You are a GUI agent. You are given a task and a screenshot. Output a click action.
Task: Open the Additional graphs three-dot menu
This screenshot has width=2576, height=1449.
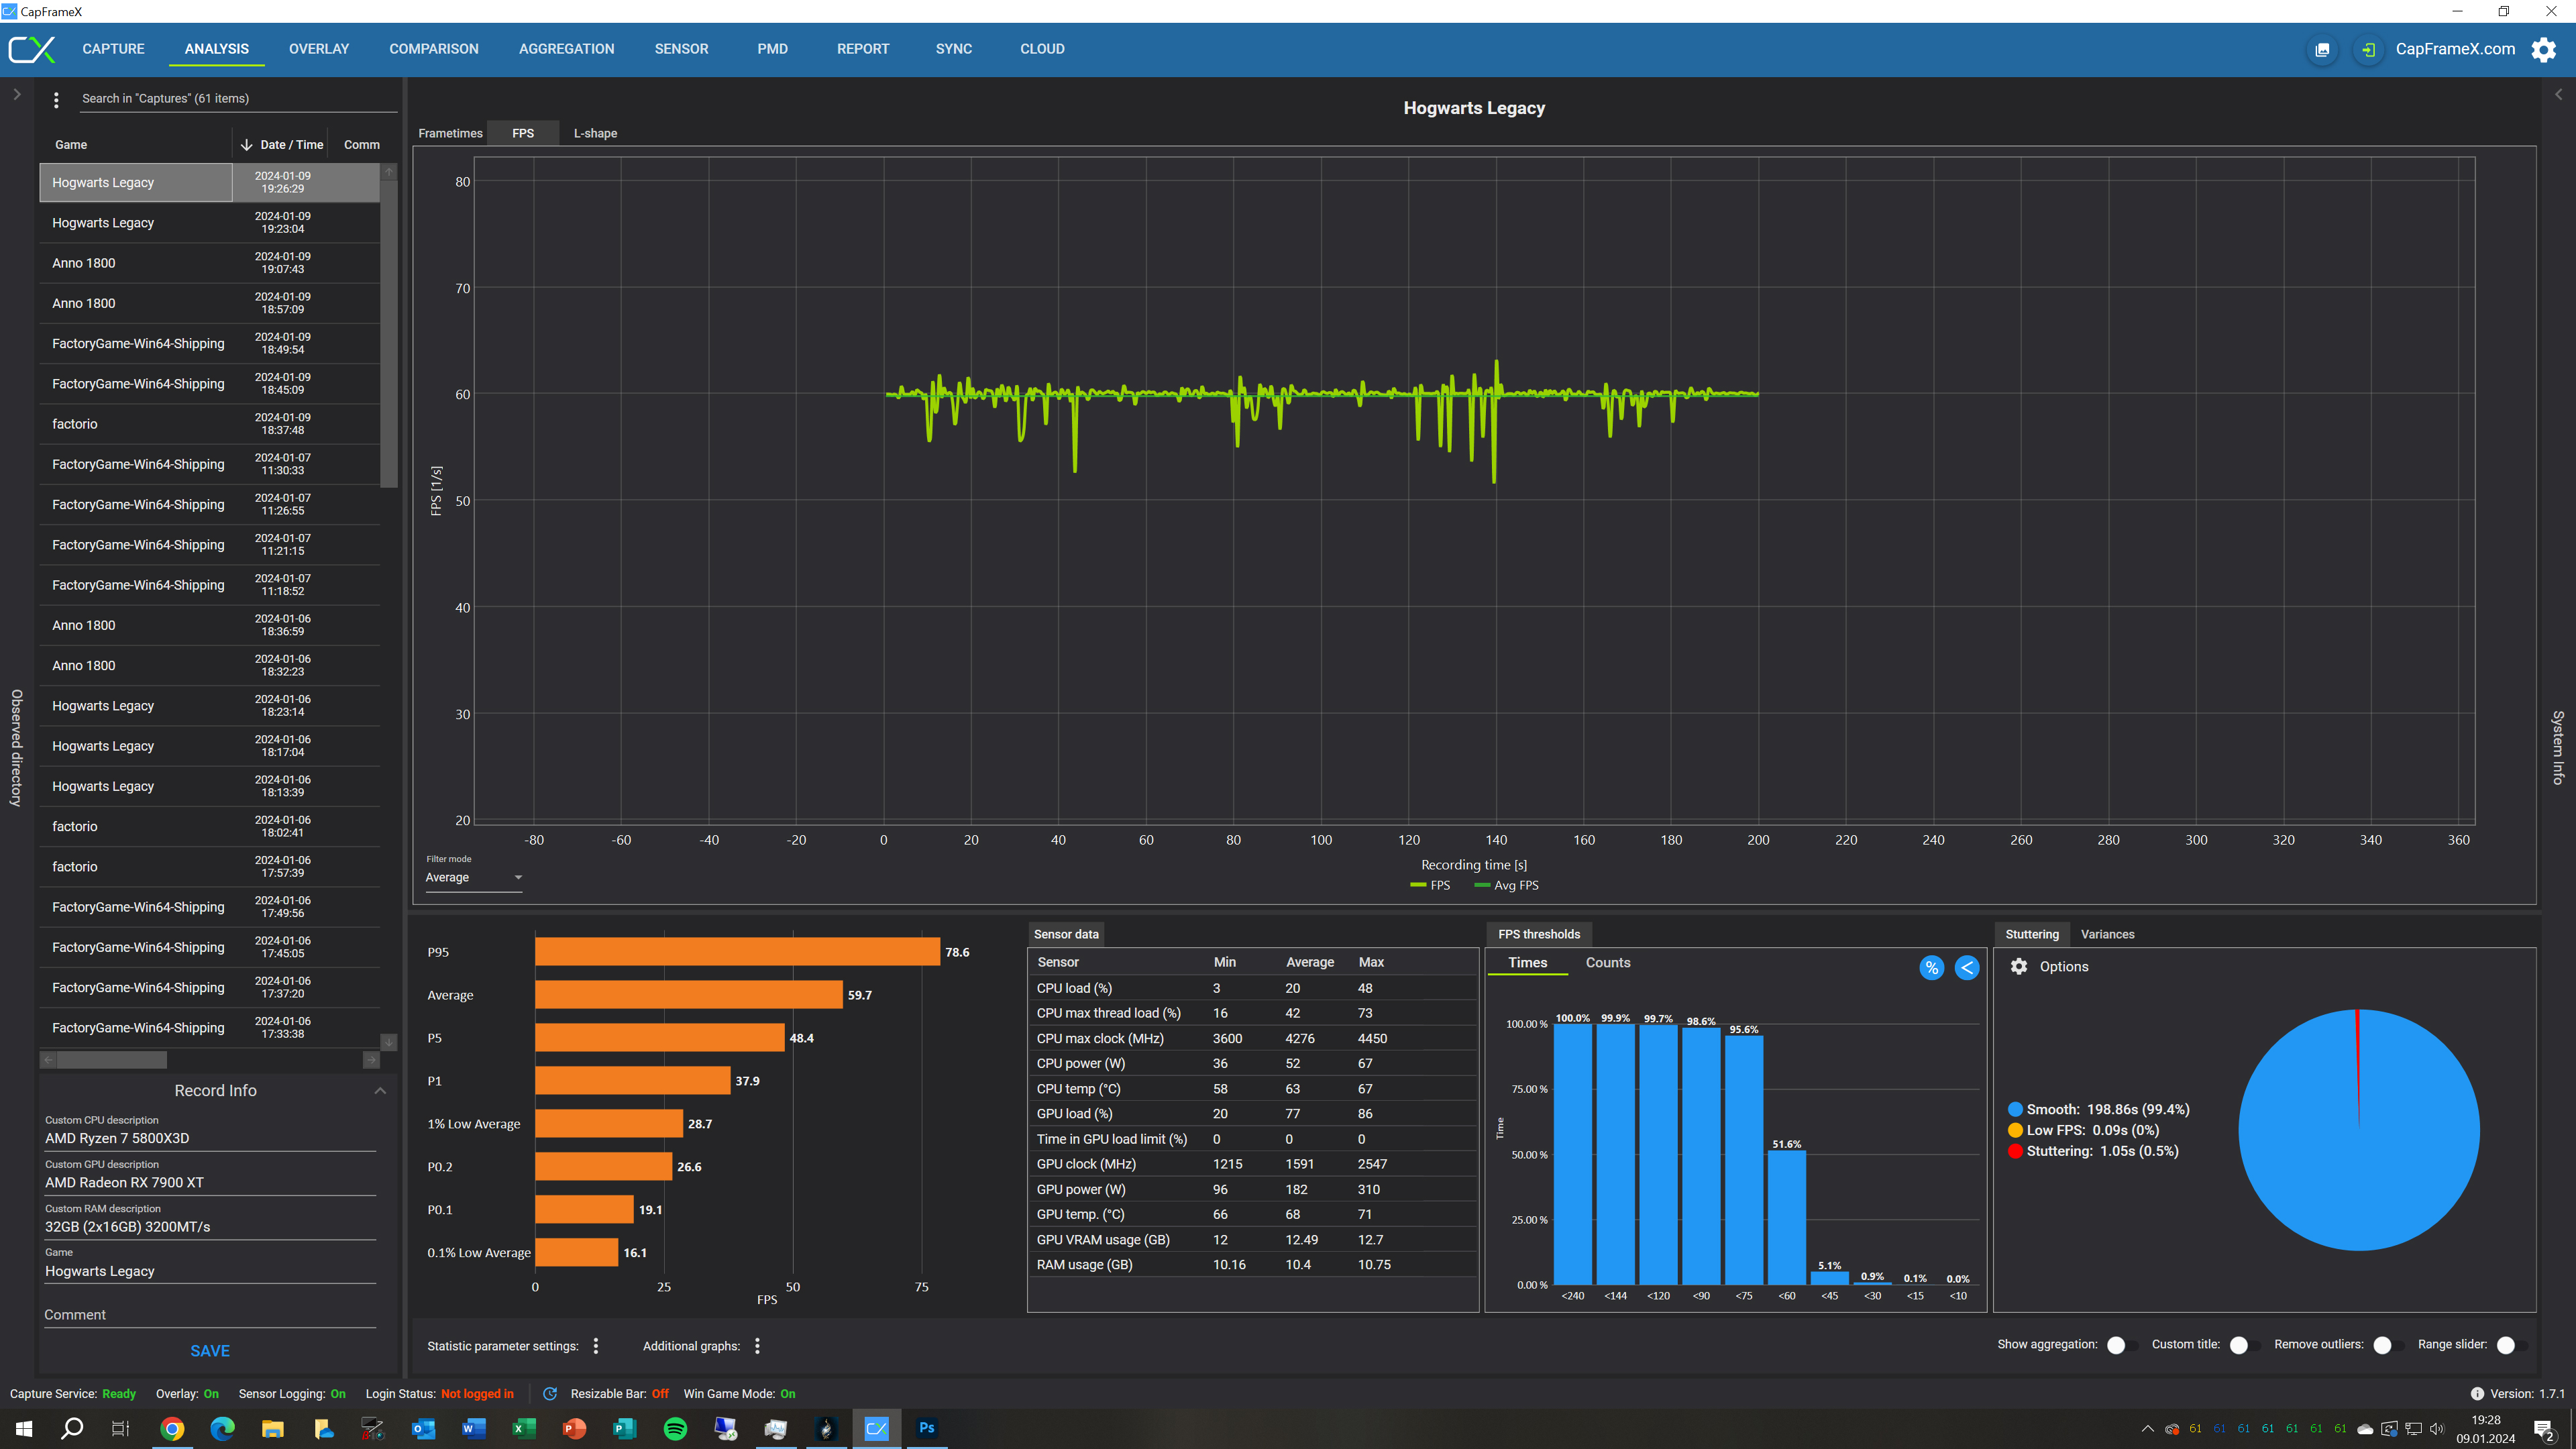coord(757,1346)
